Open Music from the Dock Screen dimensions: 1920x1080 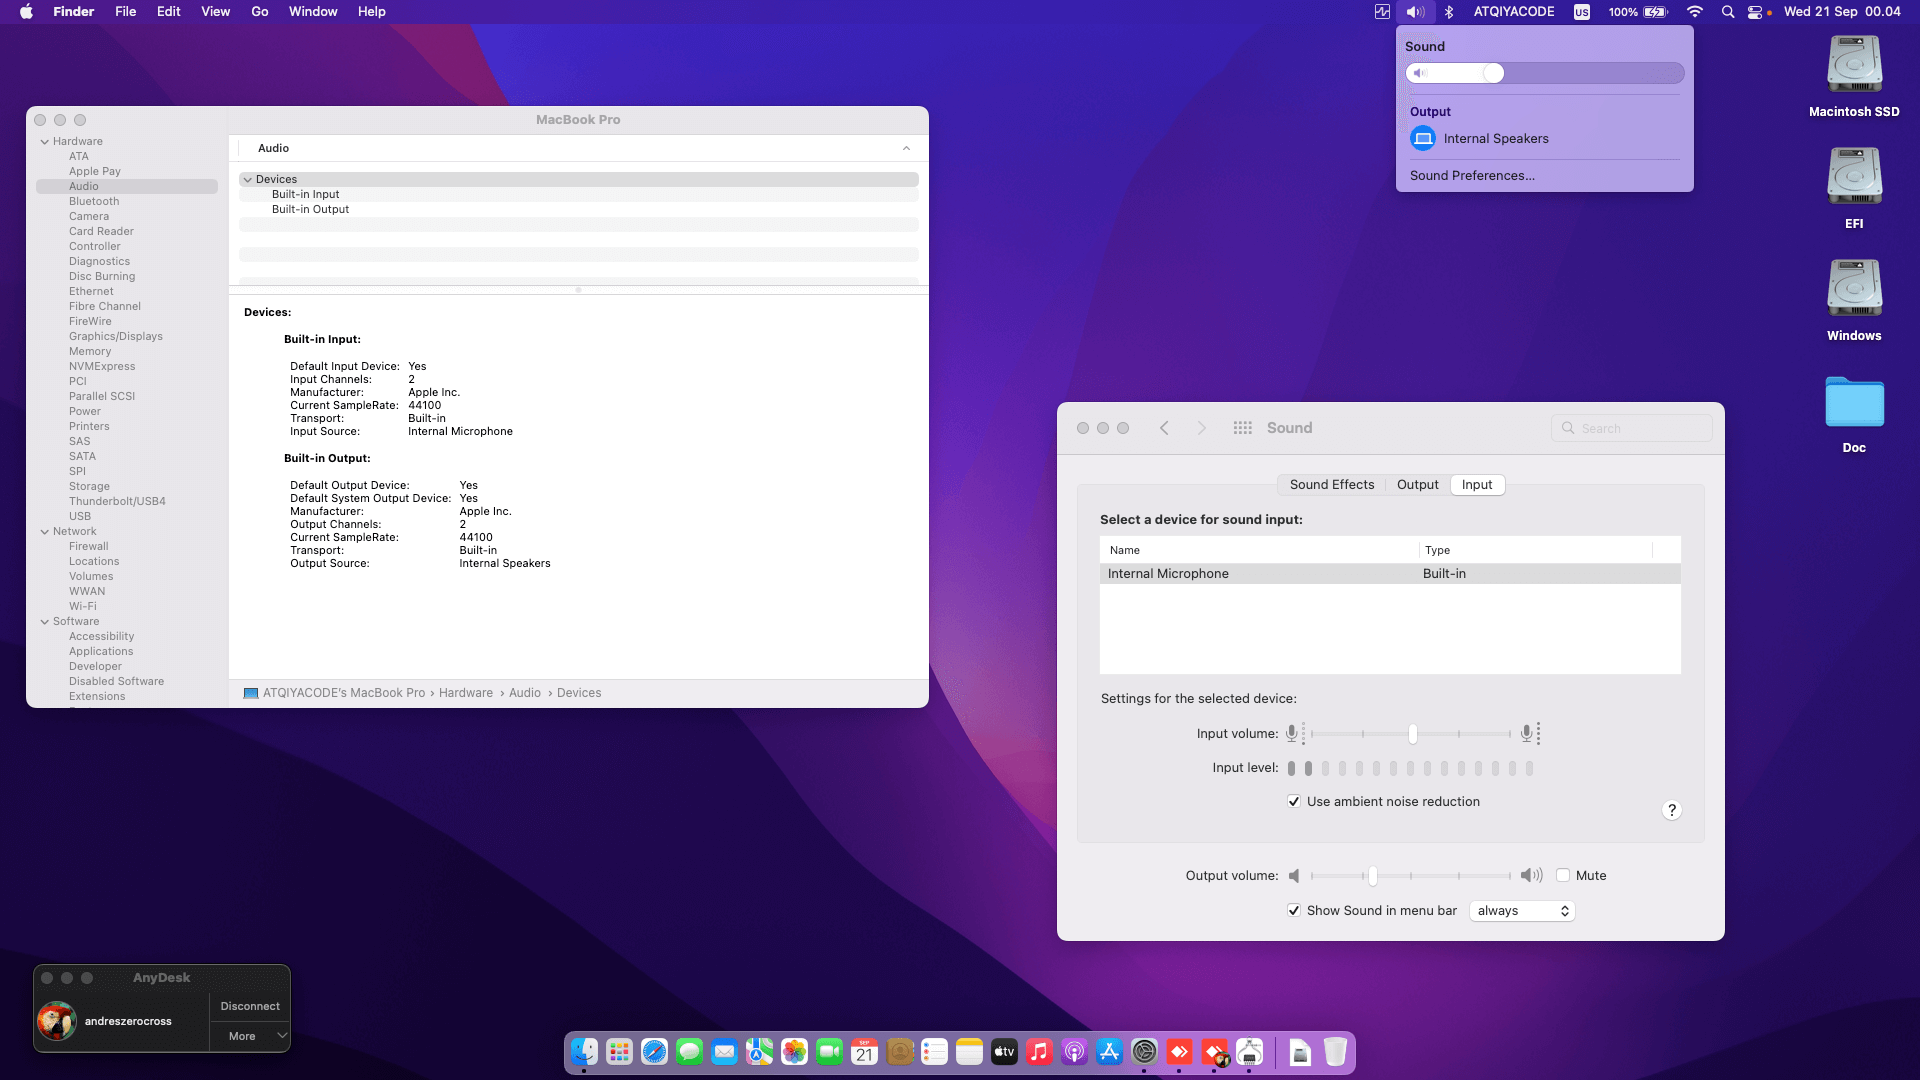coord(1040,1052)
